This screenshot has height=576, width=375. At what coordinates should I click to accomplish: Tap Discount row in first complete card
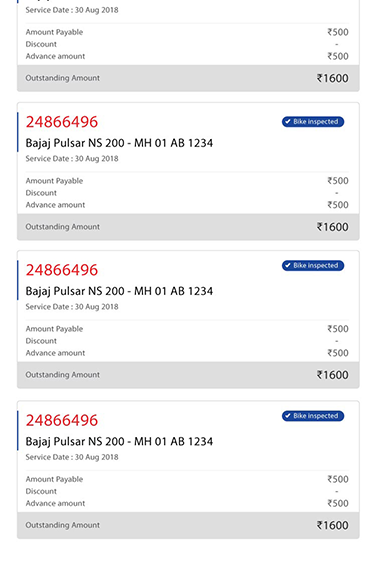pyautogui.click(x=187, y=193)
